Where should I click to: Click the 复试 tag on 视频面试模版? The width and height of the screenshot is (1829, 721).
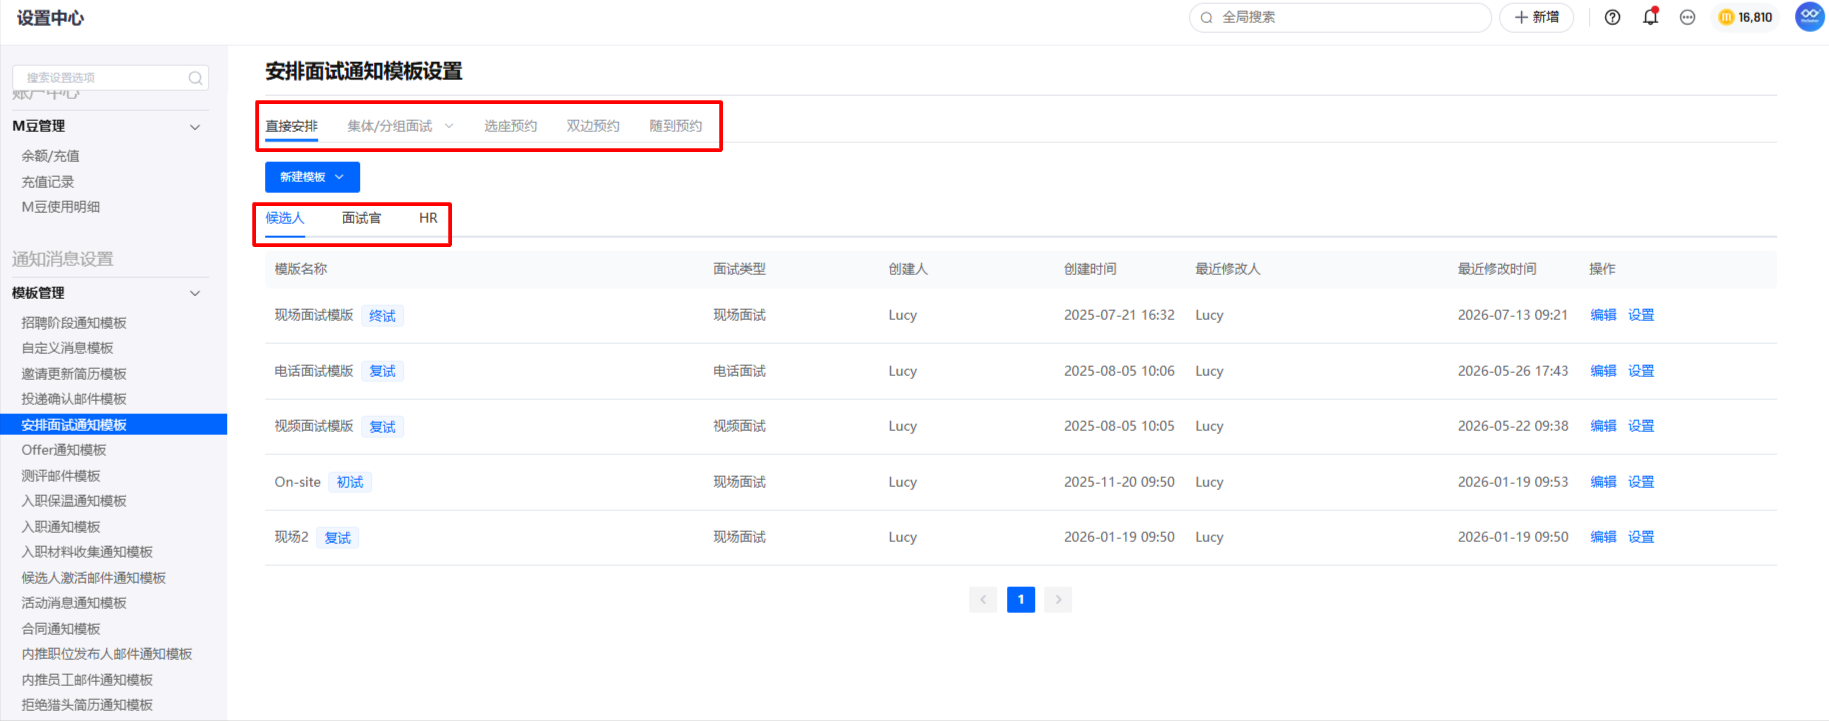click(x=382, y=427)
